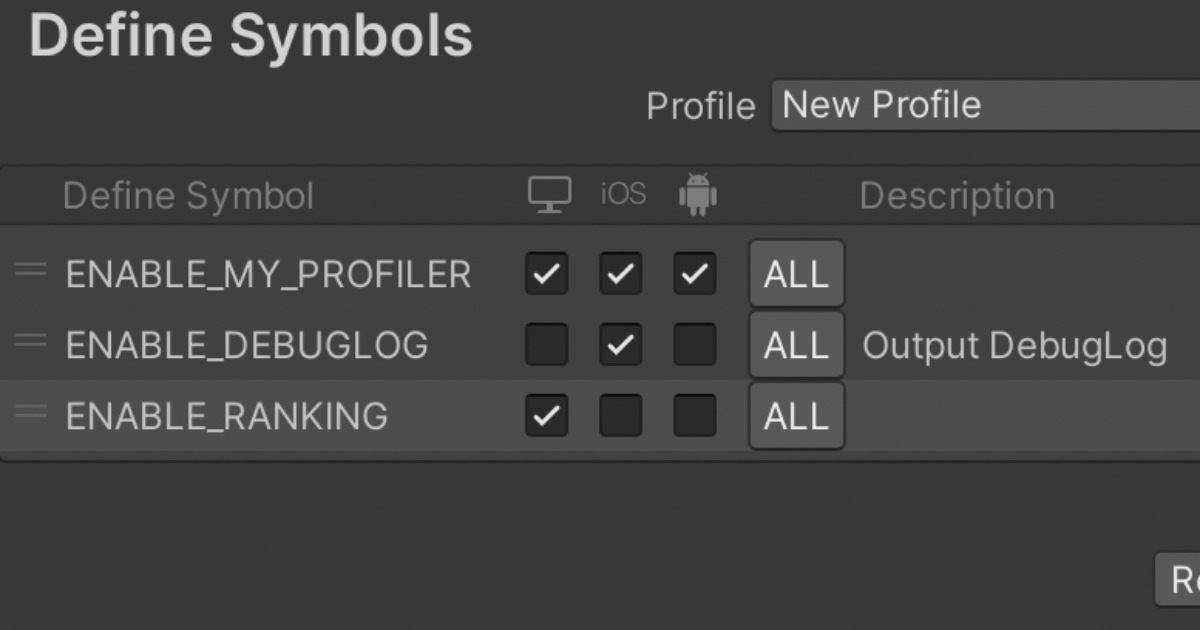The height and width of the screenshot is (630, 1200).
Task: Uncheck desktop for ENABLE_RANKING
Action: pyautogui.click(x=546, y=416)
